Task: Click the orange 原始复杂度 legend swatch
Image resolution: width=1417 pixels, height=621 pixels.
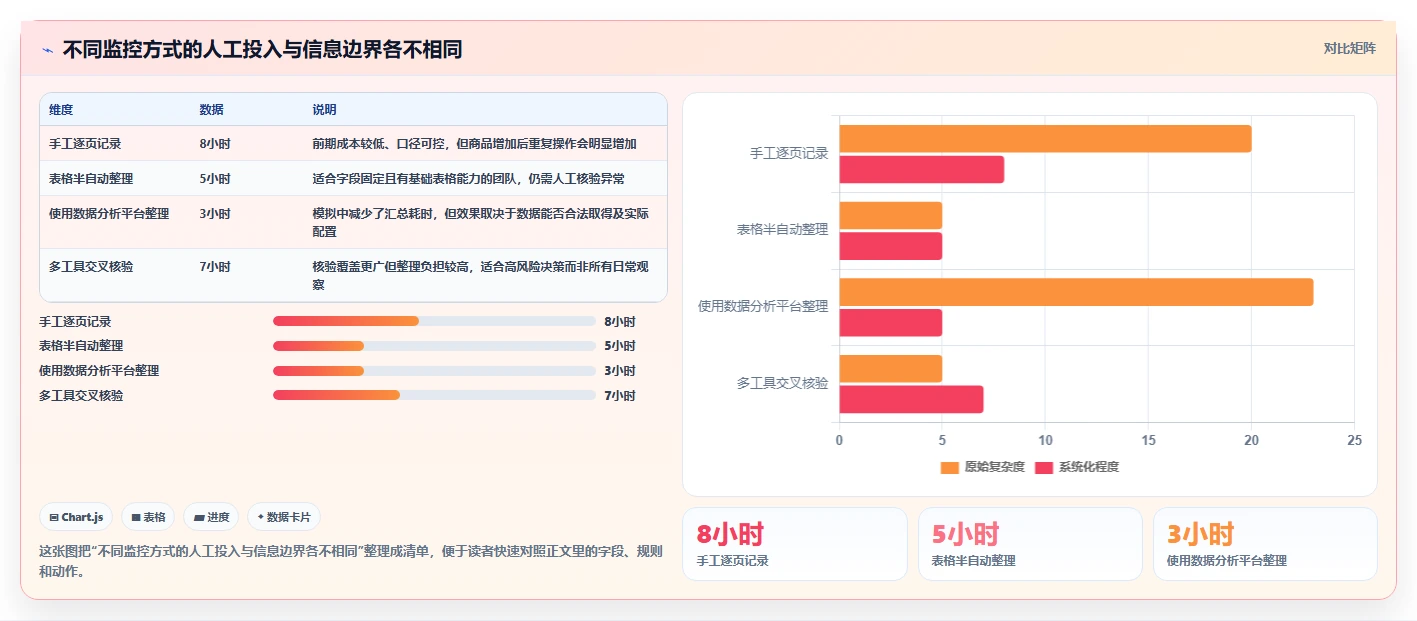Action: coord(949,467)
